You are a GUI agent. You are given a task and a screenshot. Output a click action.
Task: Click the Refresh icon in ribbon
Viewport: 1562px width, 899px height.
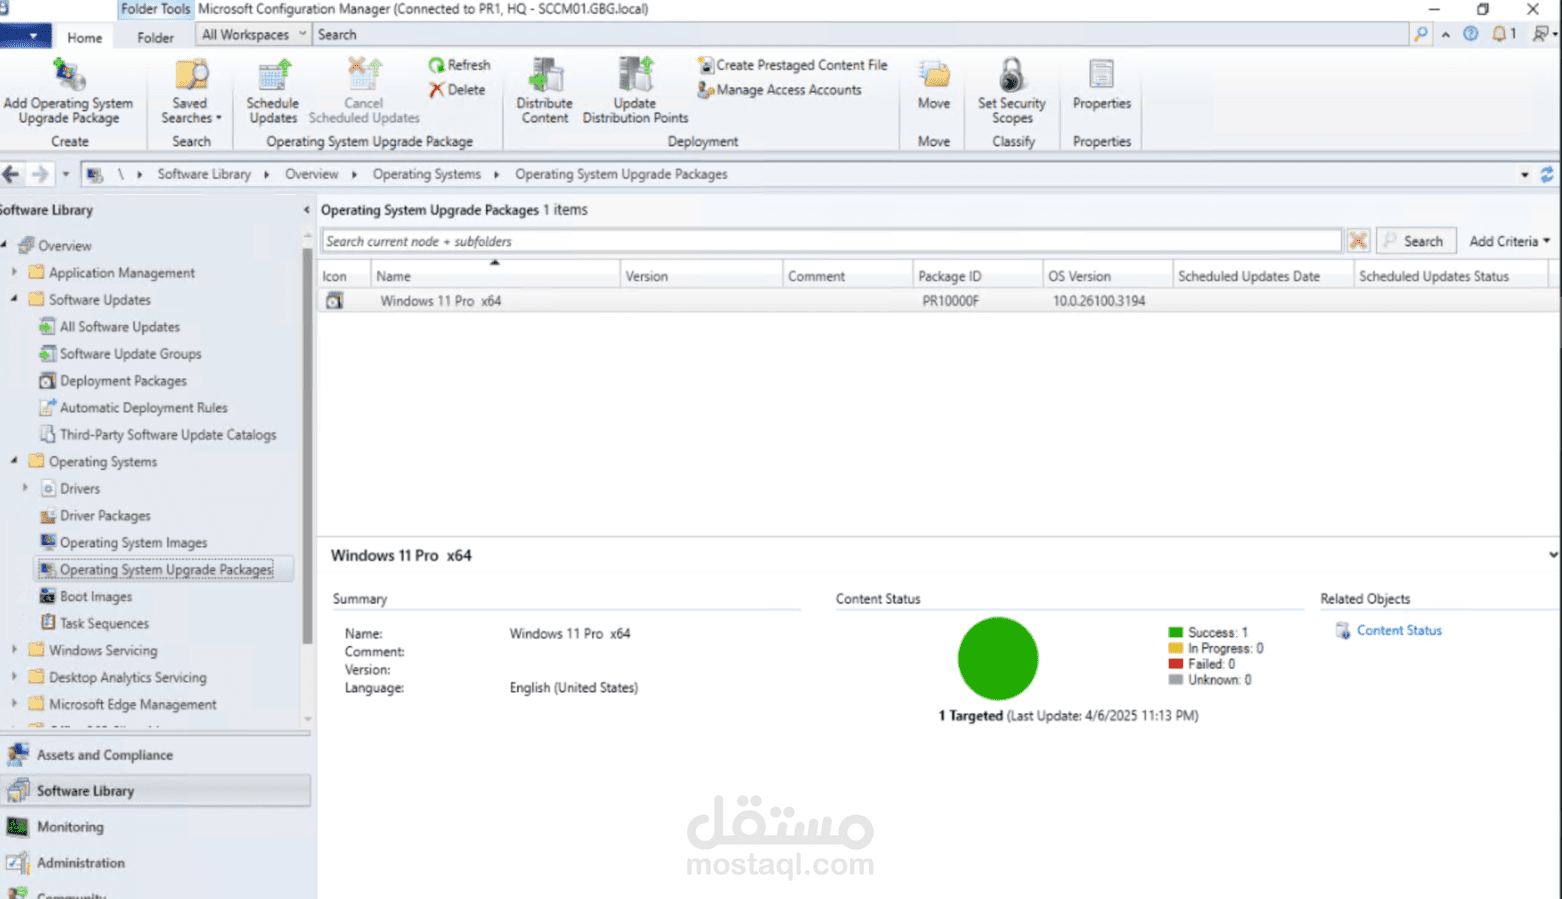[x=436, y=65]
